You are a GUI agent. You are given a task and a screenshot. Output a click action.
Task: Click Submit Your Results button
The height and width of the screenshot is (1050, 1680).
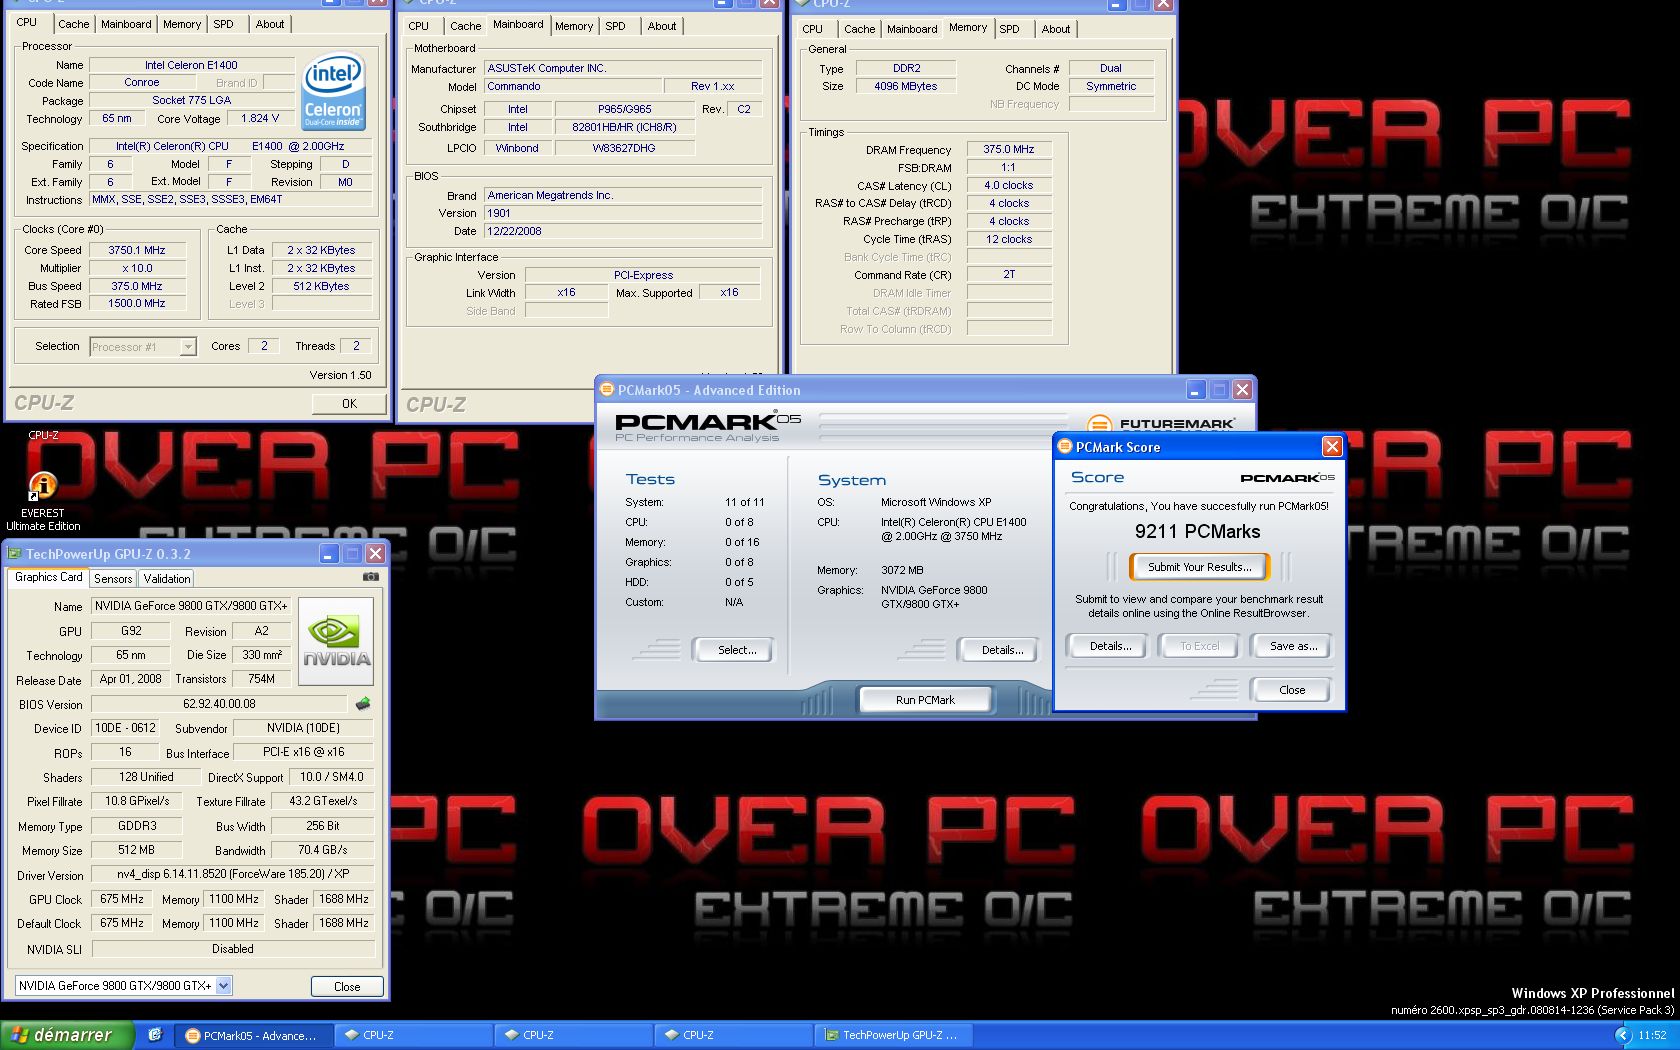click(x=1199, y=567)
